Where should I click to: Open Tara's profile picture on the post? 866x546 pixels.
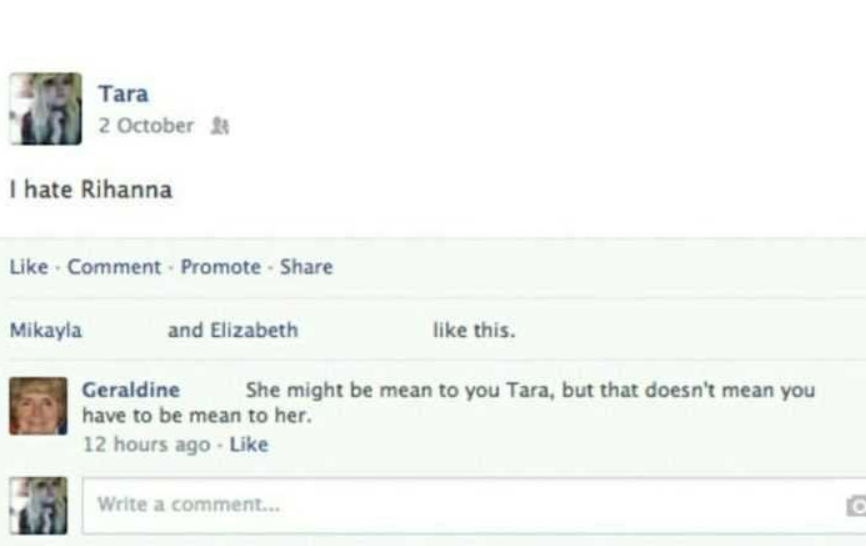click(x=46, y=109)
